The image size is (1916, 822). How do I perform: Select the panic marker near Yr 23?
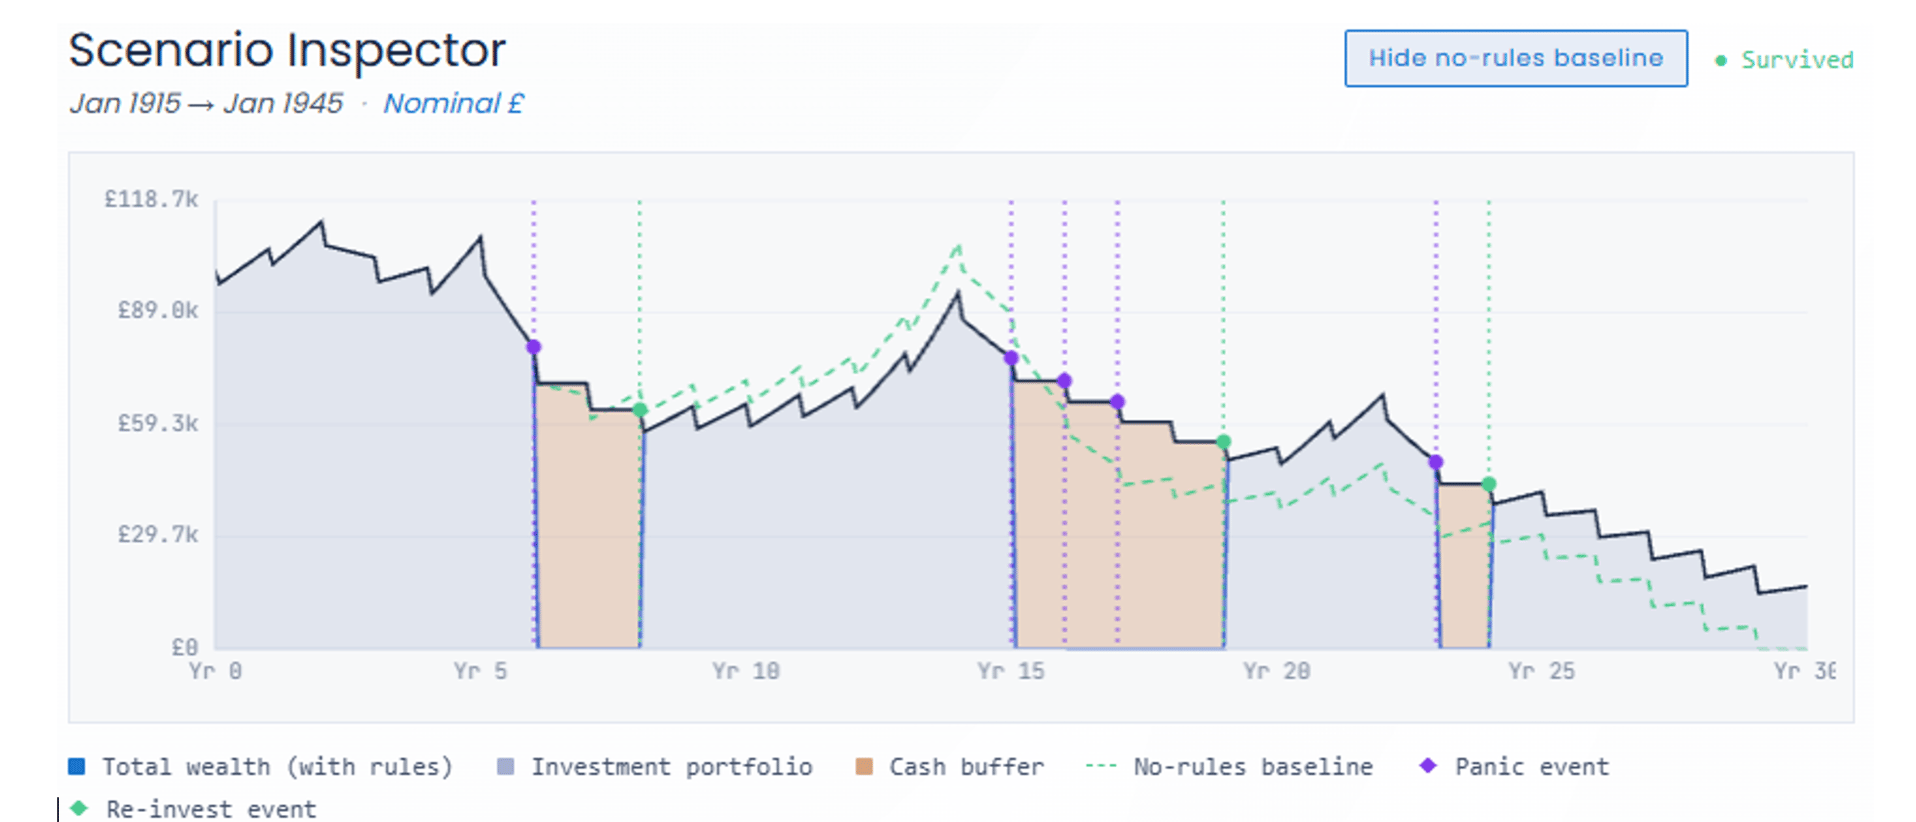pyautogui.click(x=1436, y=462)
